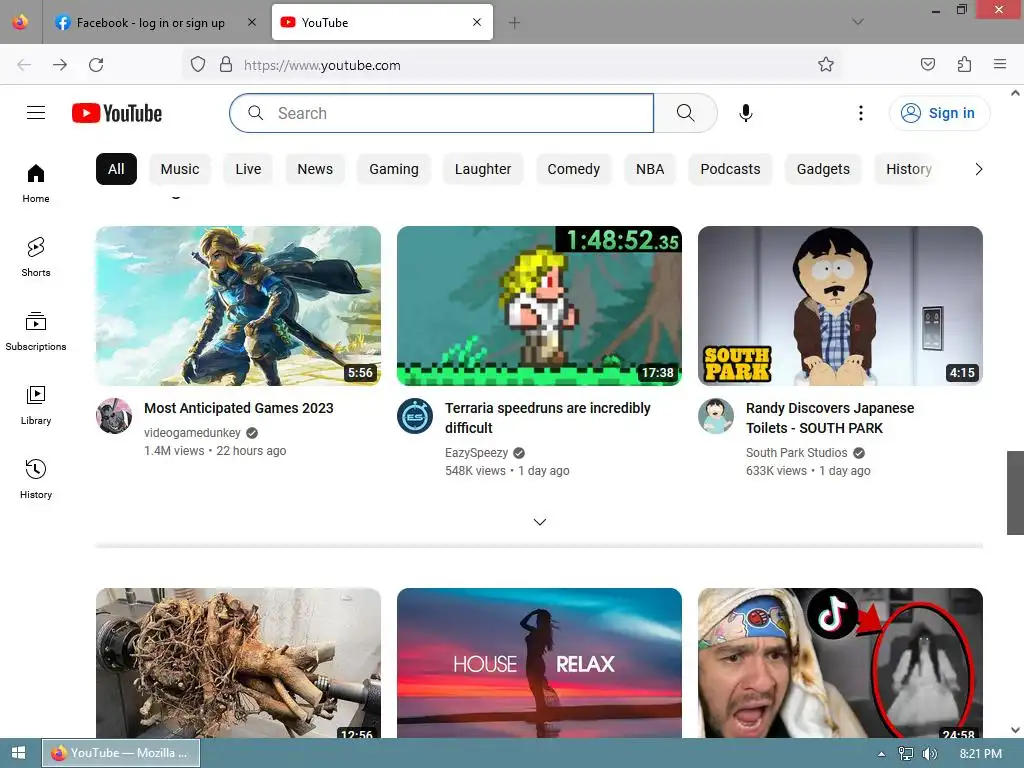Close the YouTube tab

coord(477,22)
